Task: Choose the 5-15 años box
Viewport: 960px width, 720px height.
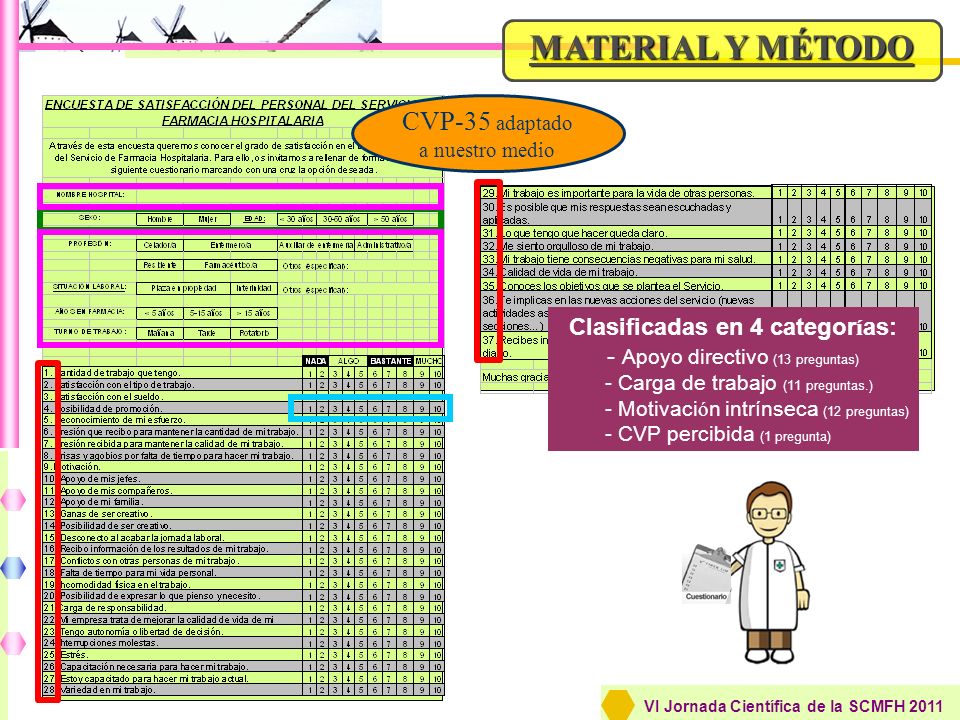Action: (x=206, y=313)
